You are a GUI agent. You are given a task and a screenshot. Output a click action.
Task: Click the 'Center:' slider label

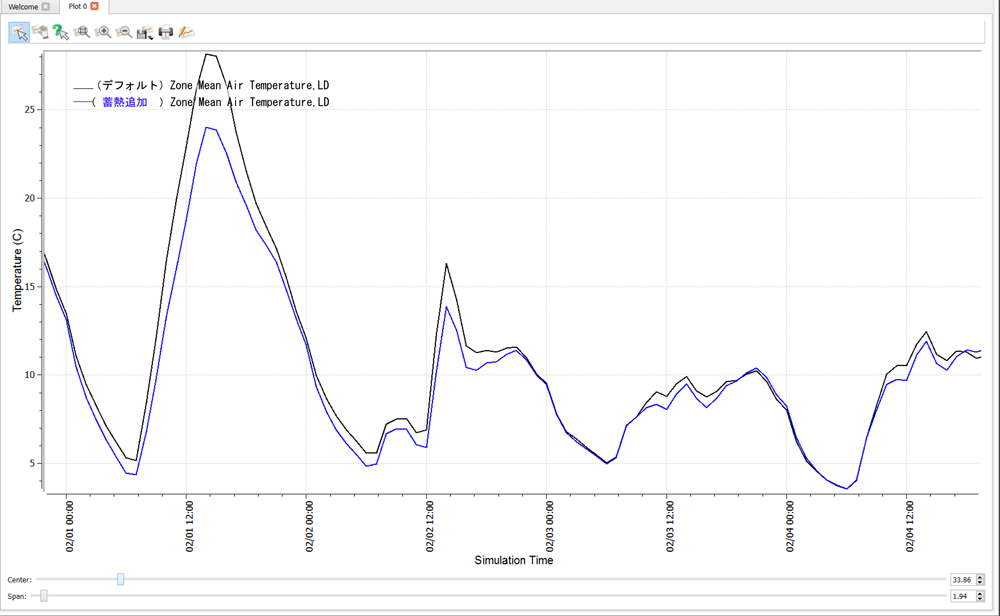(x=19, y=580)
